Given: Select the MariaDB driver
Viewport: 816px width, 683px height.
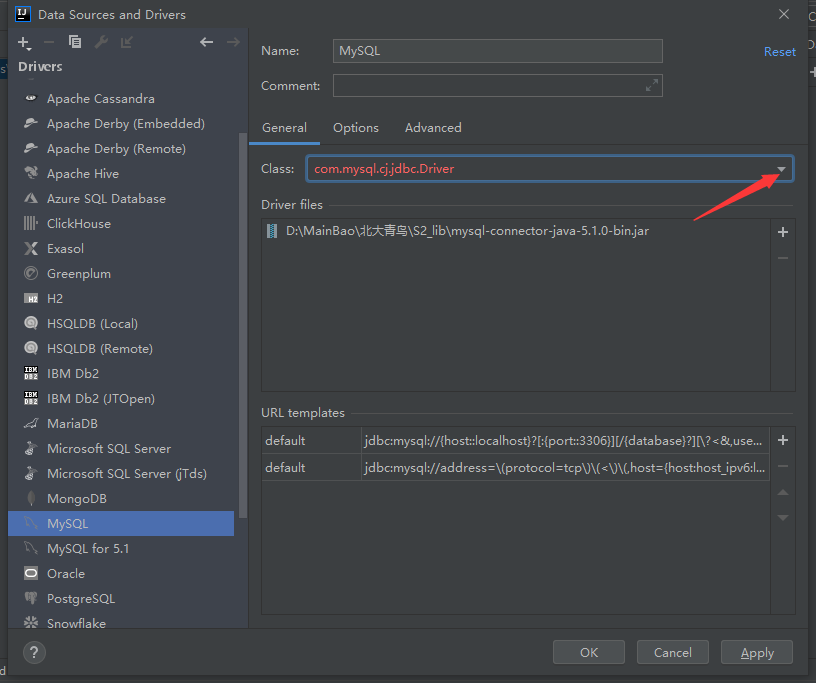Looking at the screenshot, I should coord(121,423).
